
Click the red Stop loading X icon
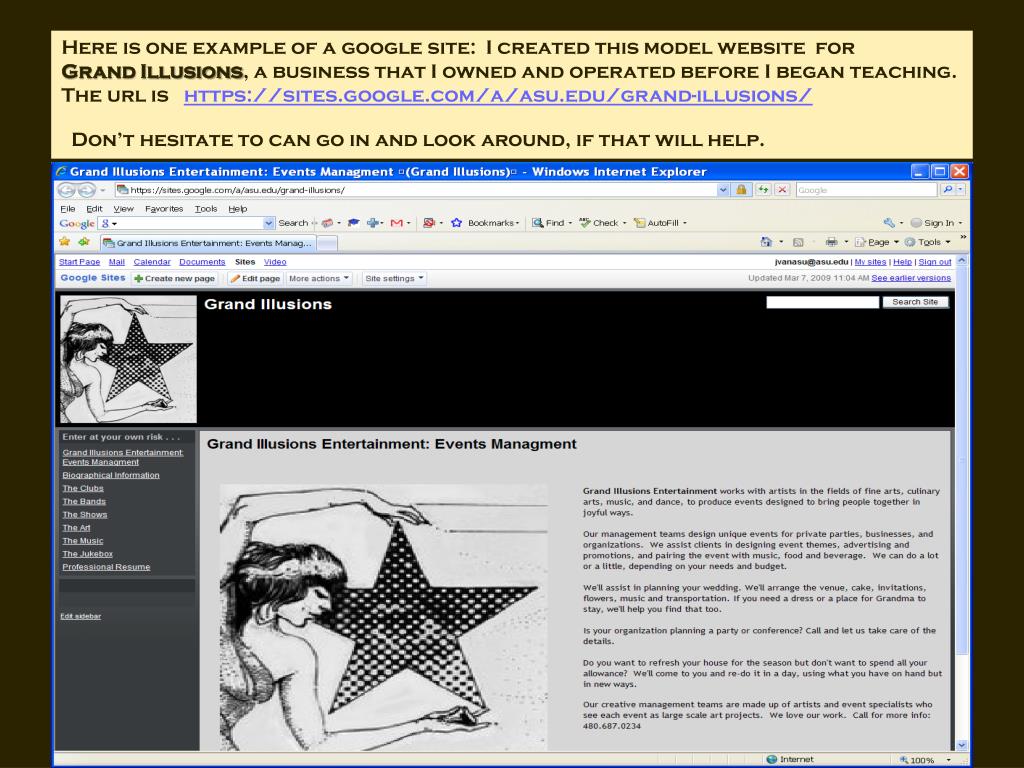pyautogui.click(x=782, y=190)
